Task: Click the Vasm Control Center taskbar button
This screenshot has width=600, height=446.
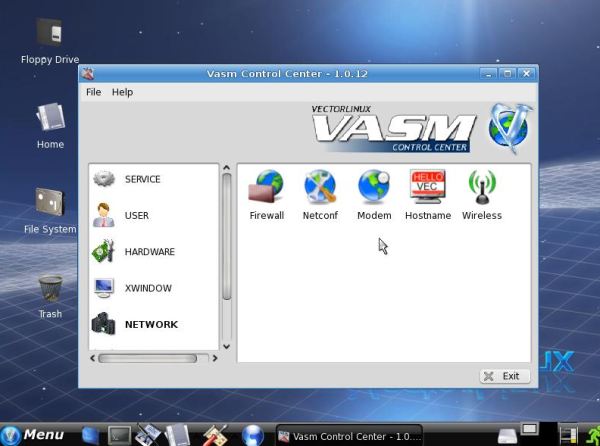Action: coord(349,436)
